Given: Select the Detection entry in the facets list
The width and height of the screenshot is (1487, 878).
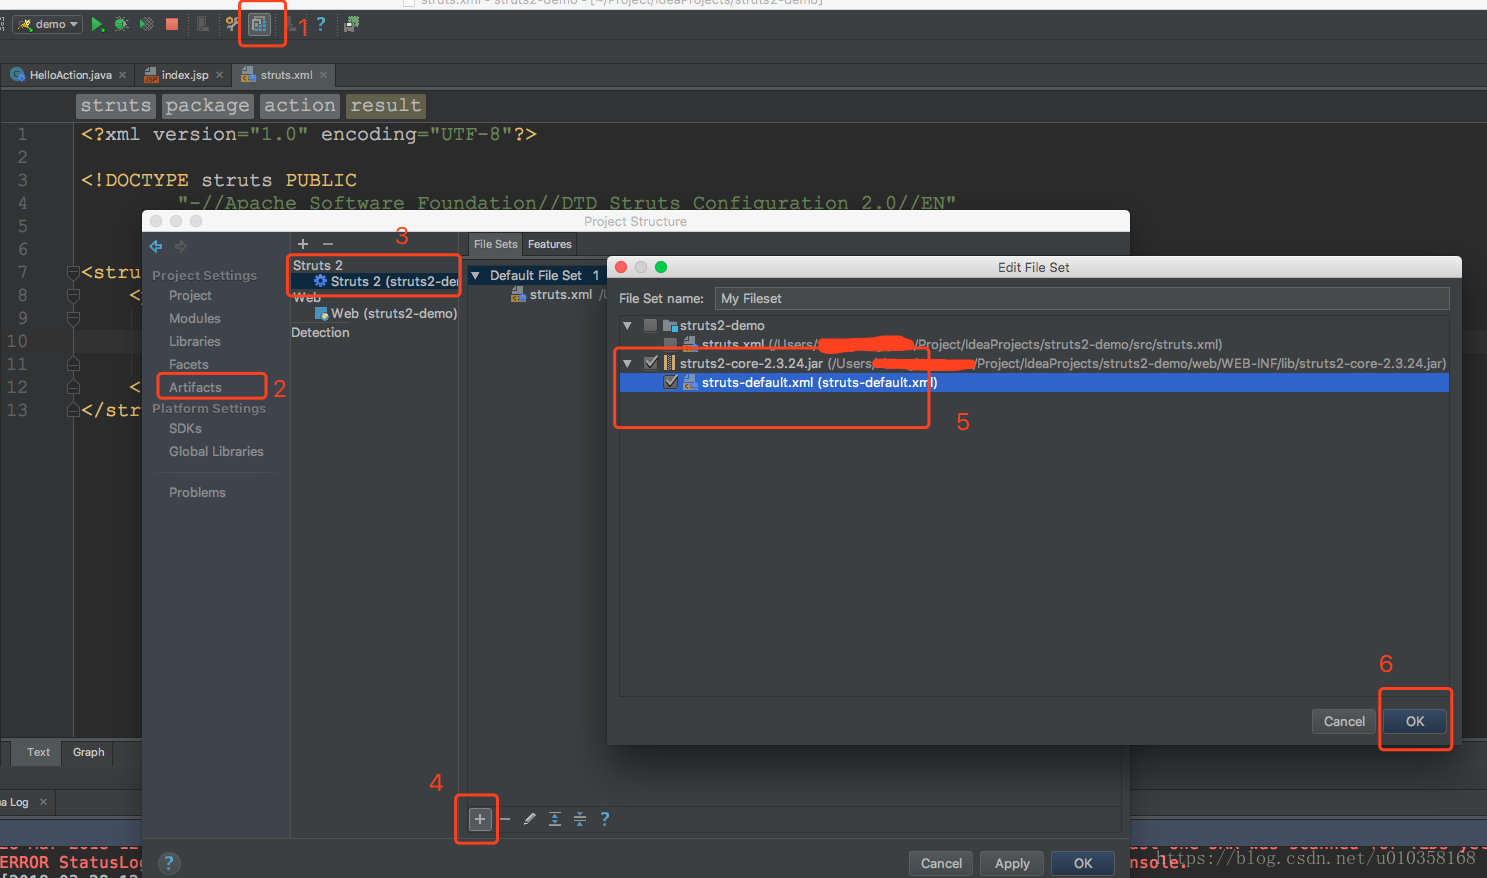Looking at the screenshot, I should tap(320, 333).
